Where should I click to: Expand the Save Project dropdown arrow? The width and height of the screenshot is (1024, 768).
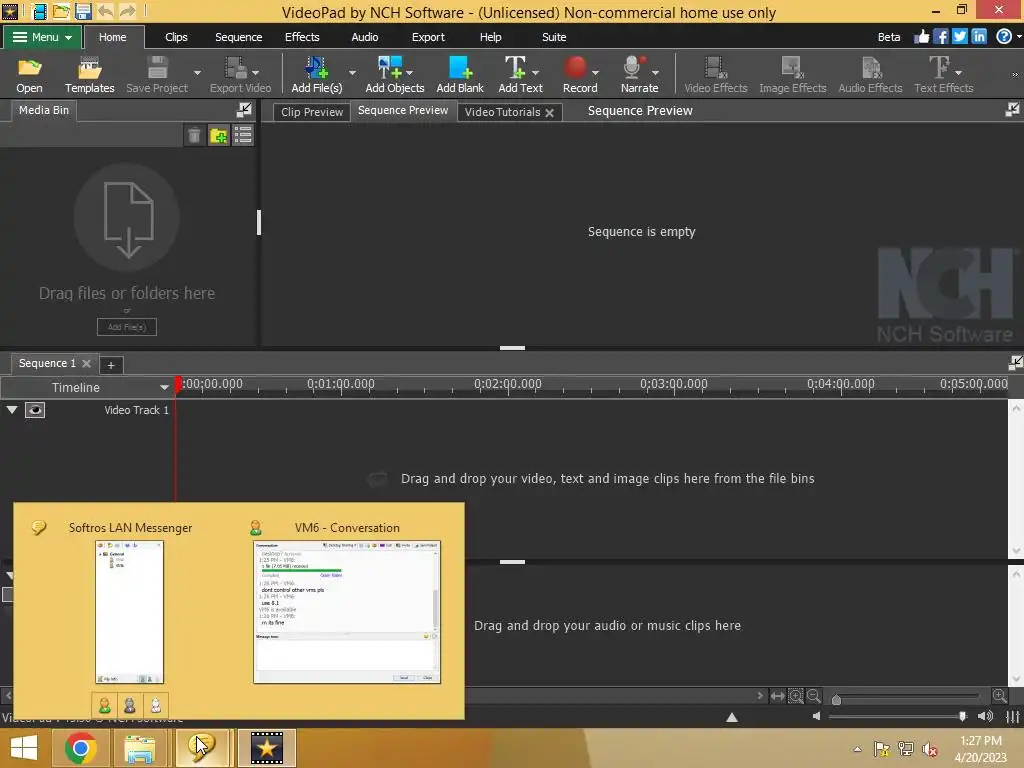pyautogui.click(x=197, y=72)
